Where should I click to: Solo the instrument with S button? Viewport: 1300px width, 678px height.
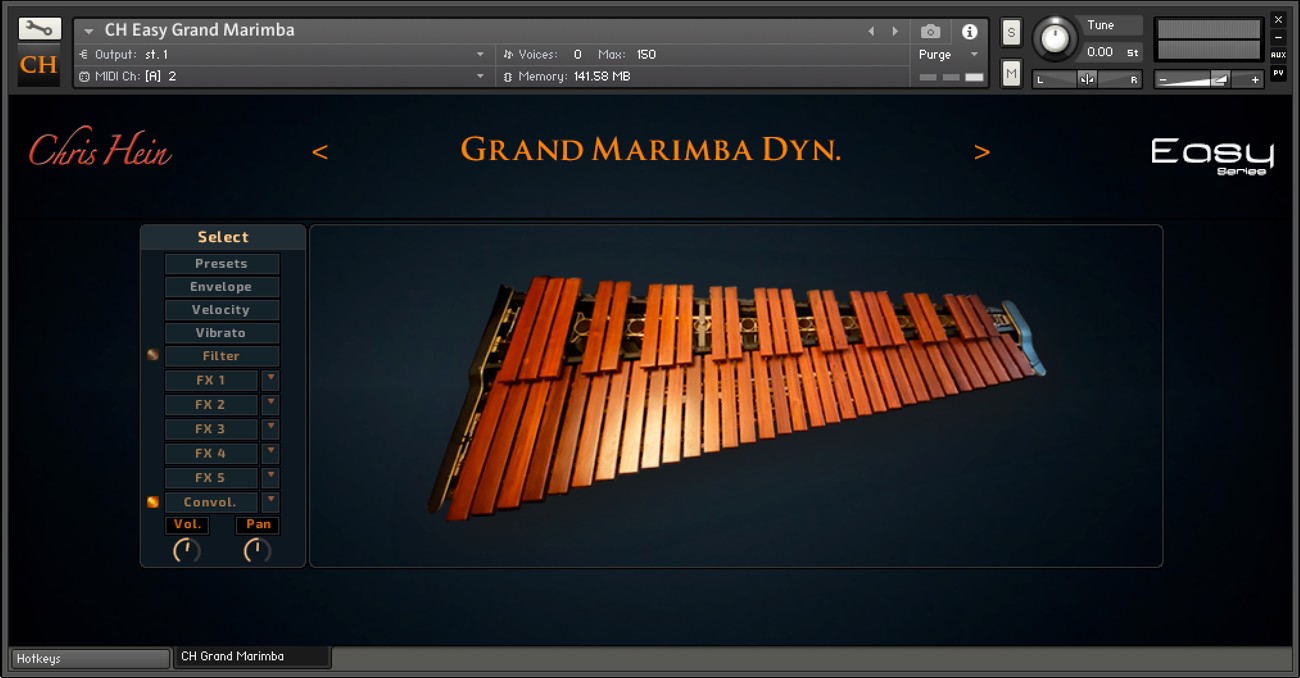coord(1011,32)
